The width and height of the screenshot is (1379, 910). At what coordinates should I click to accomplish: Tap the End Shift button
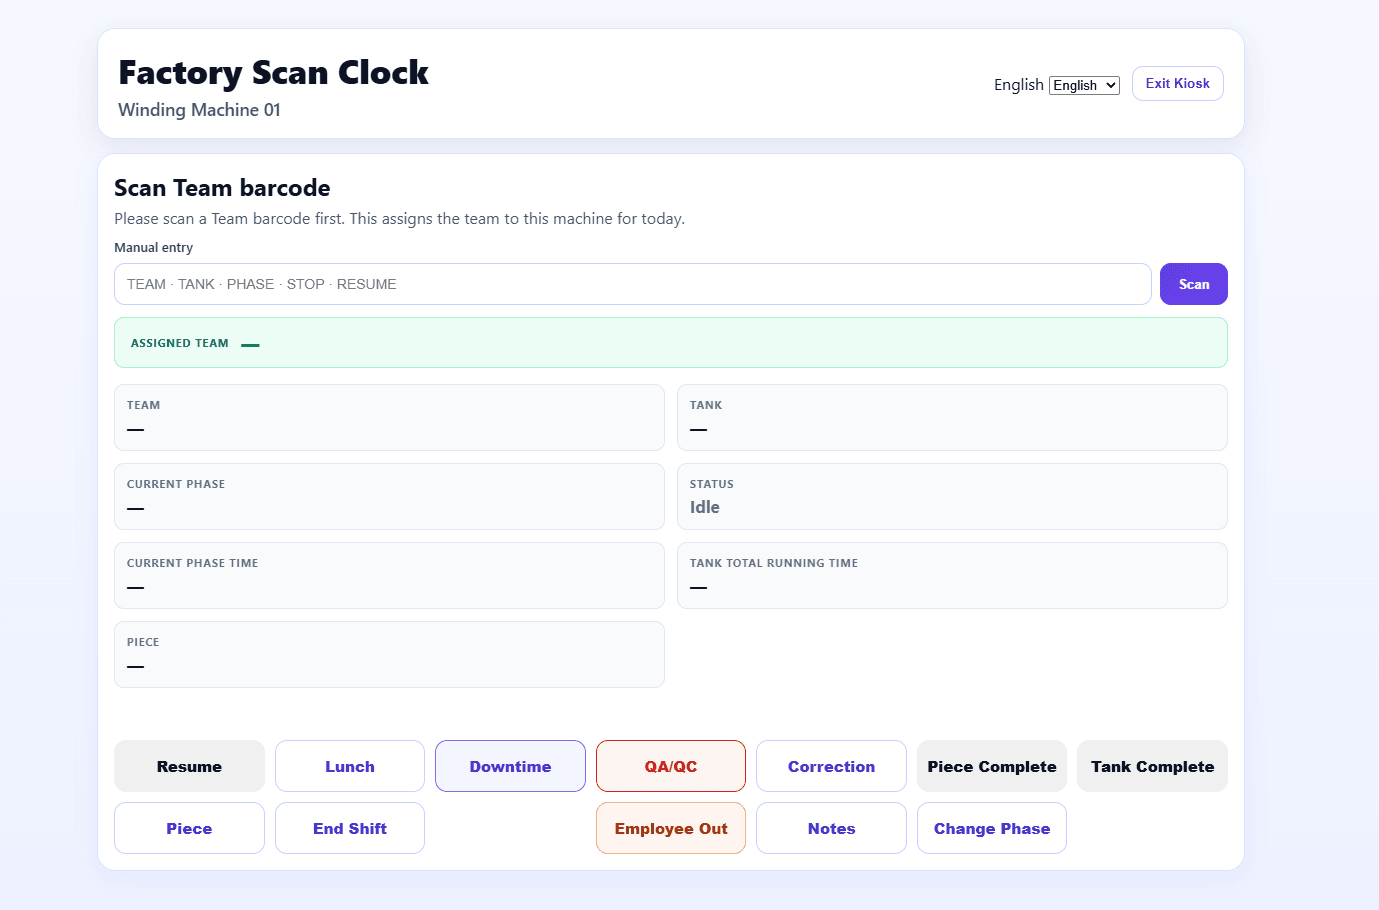click(350, 828)
